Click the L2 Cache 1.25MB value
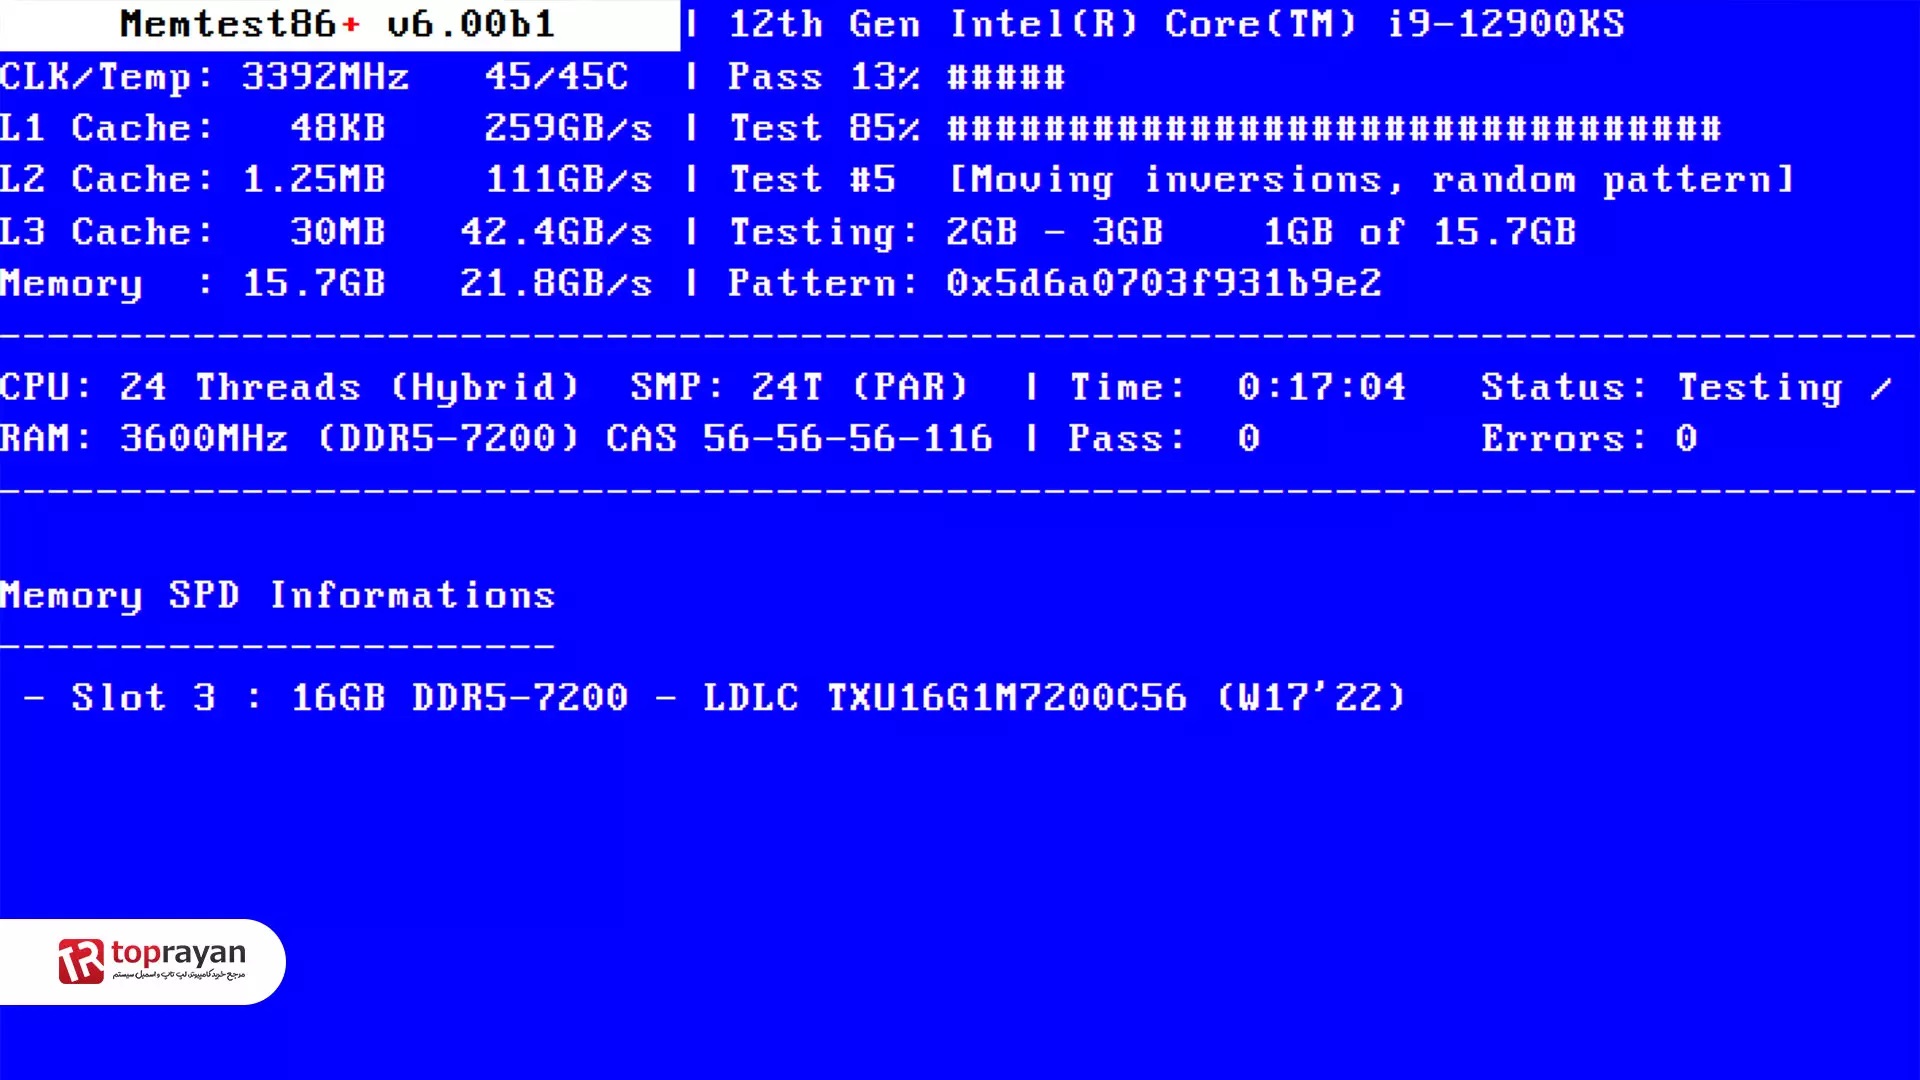Image resolution: width=1920 pixels, height=1080 pixels. point(313,180)
